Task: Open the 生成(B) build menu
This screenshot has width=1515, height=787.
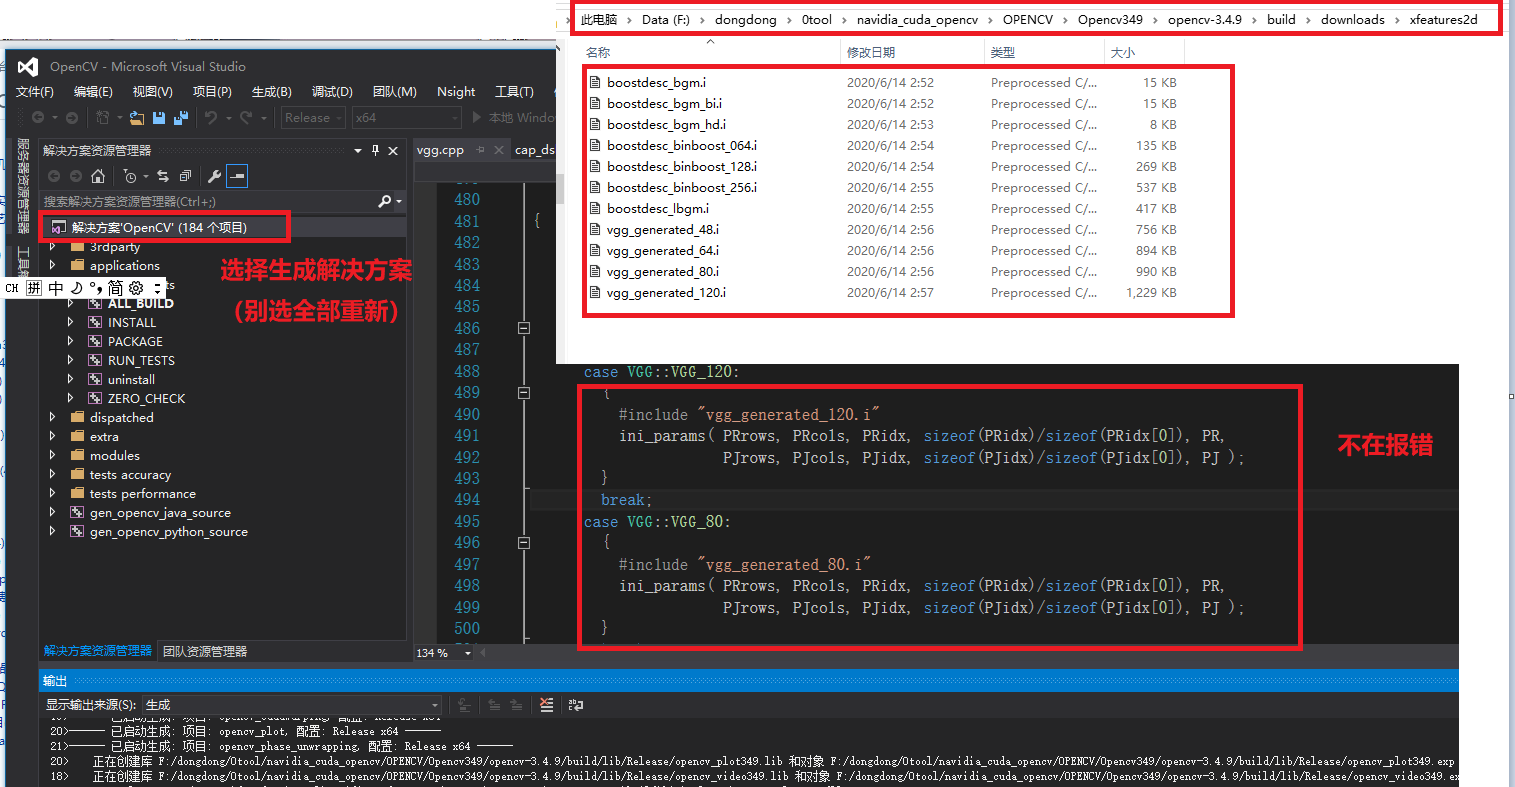Action: pyautogui.click(x=271, y=92)
